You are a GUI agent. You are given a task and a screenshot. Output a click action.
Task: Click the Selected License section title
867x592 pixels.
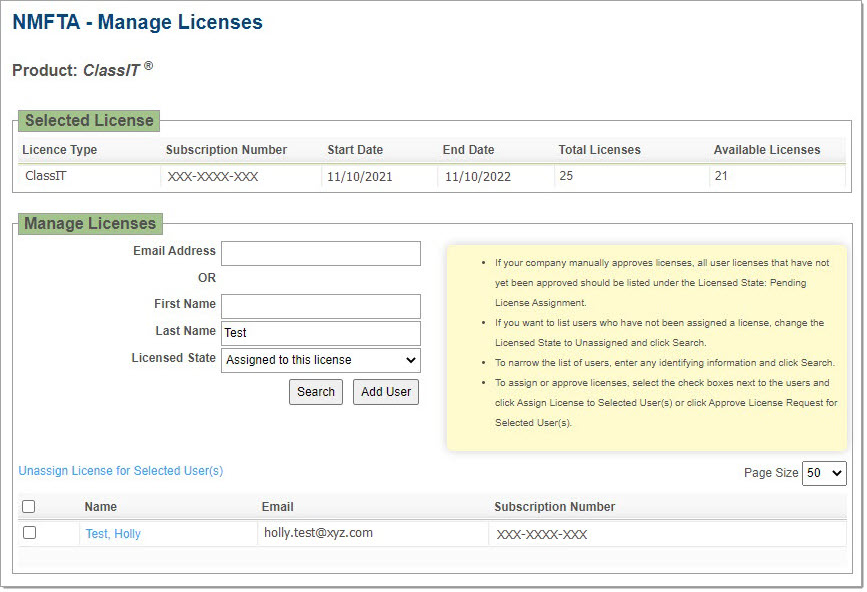click(x=89, y=121)
